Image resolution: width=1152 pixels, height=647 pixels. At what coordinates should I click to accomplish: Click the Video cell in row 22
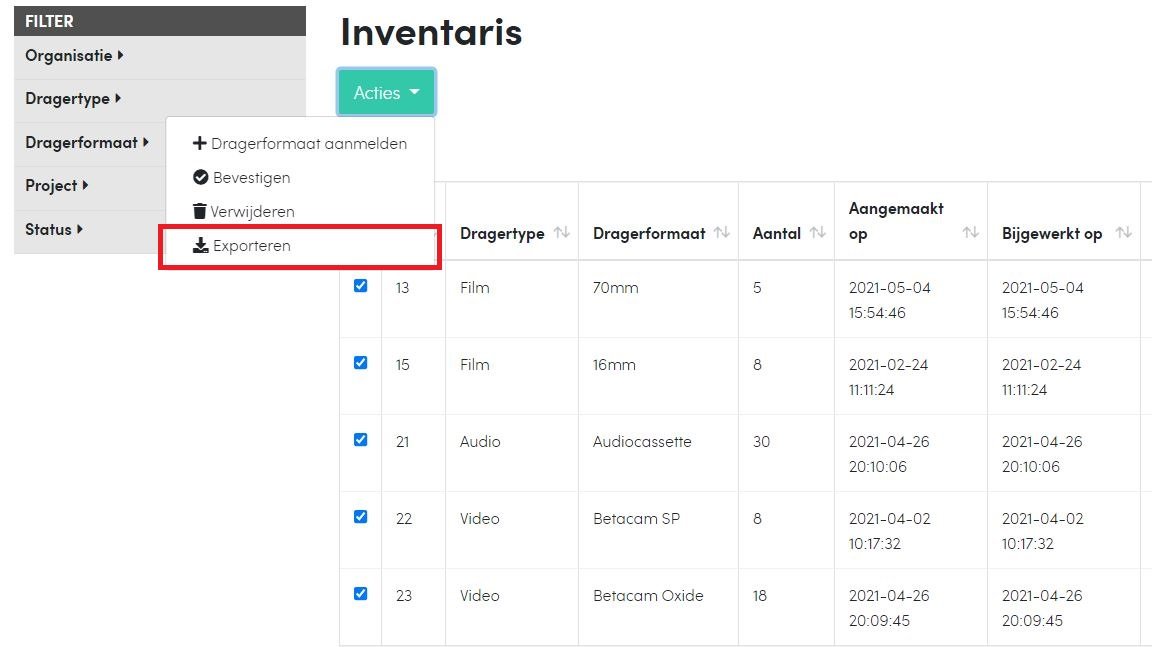click(480, 518)
